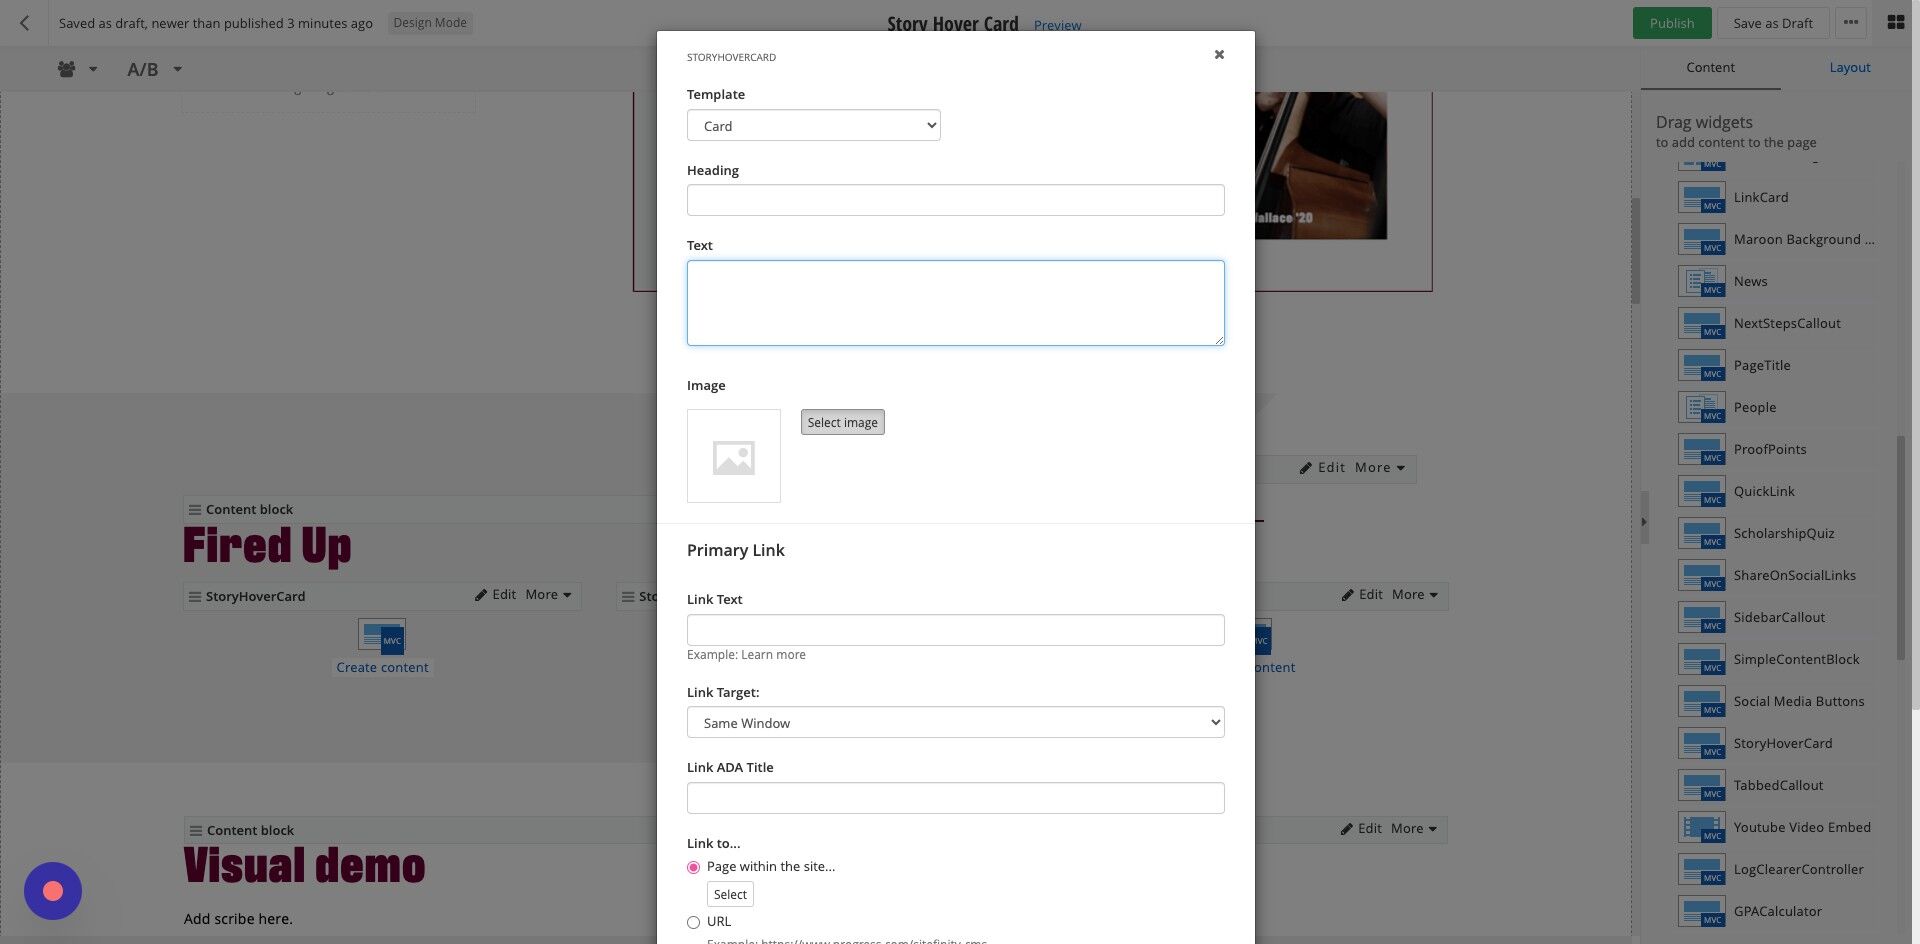Focus the Heading input field

point(956,200)
